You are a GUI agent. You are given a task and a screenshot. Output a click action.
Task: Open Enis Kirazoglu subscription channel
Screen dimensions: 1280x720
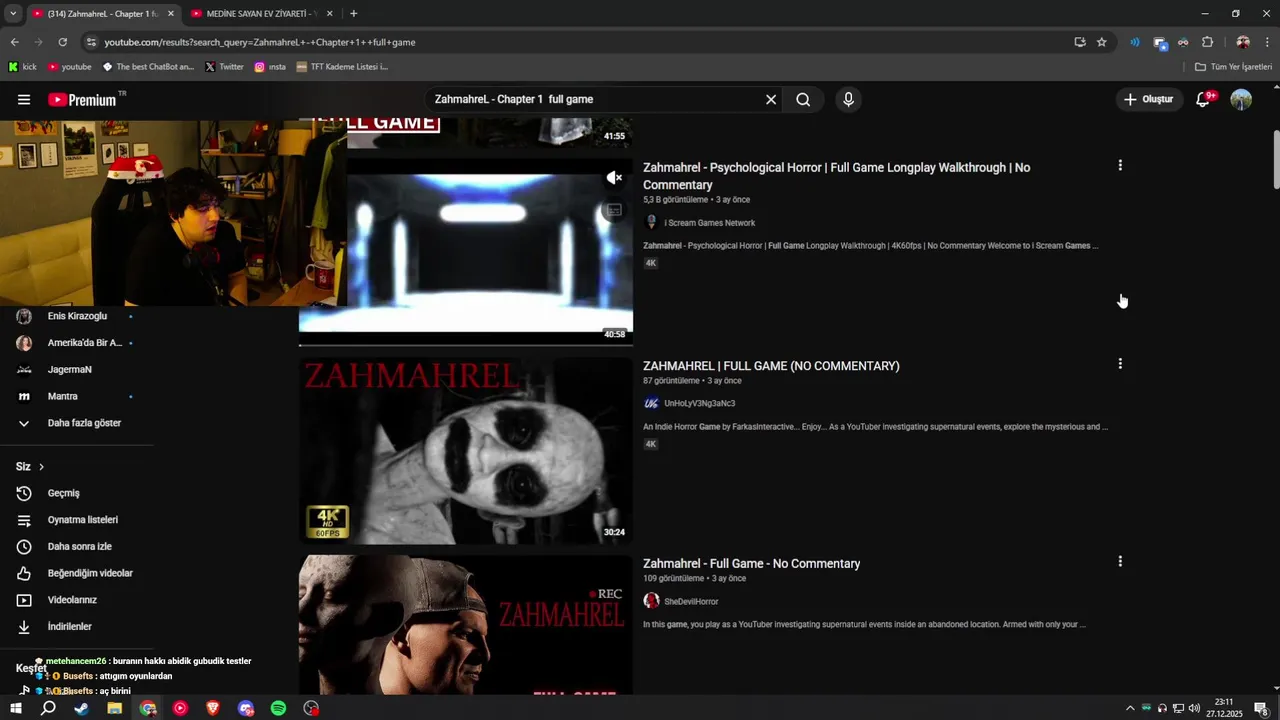point(77,316)
